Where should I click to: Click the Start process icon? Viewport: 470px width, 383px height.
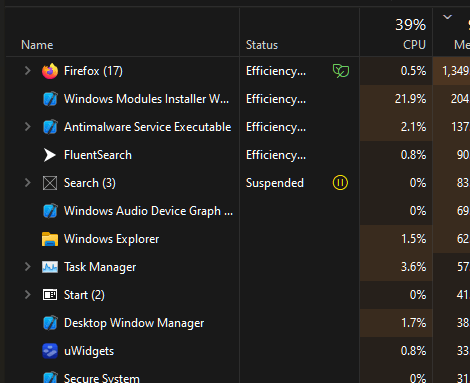[50, 295]
